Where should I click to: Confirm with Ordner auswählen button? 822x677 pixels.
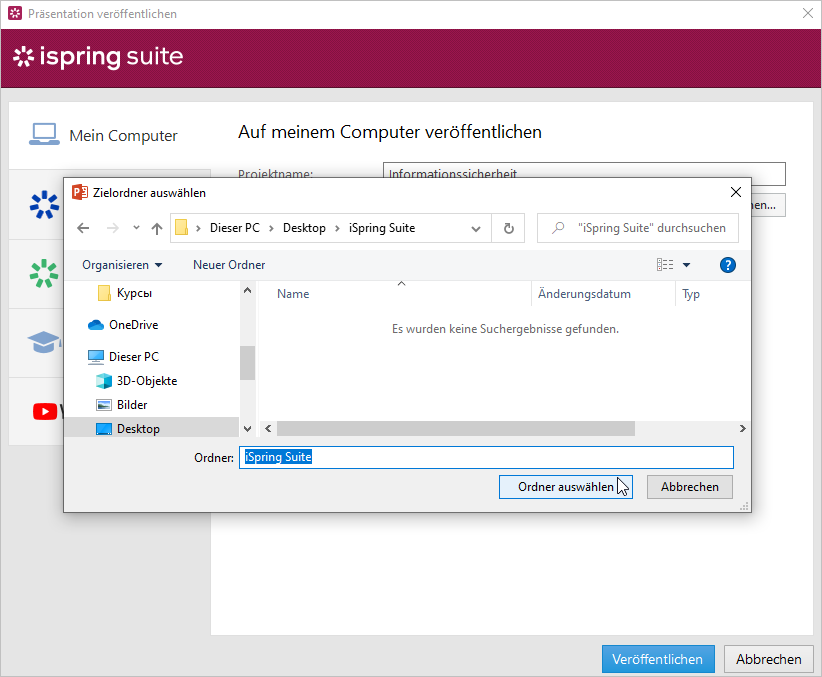(566, 487)
